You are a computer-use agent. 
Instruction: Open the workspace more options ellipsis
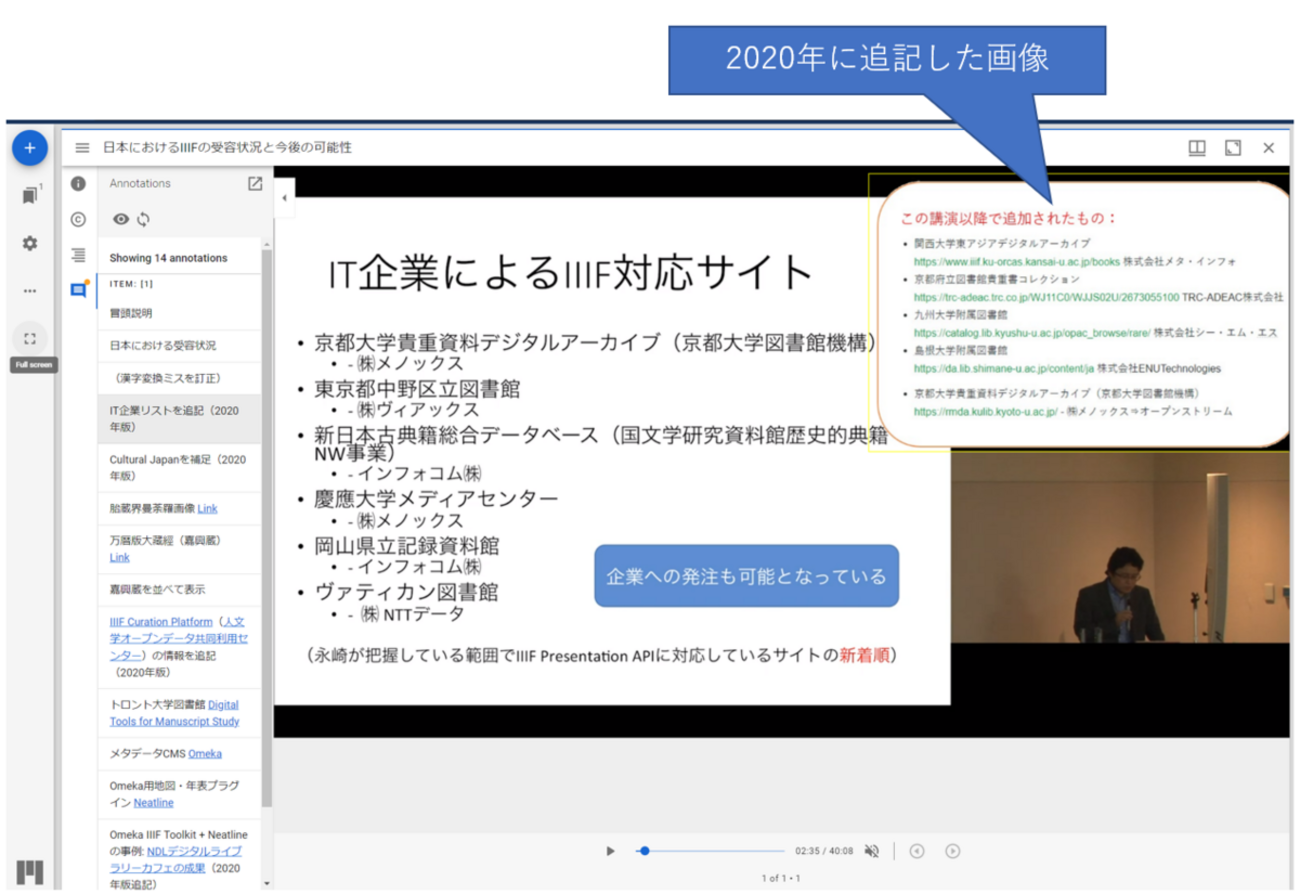click(x=30, y=291)
